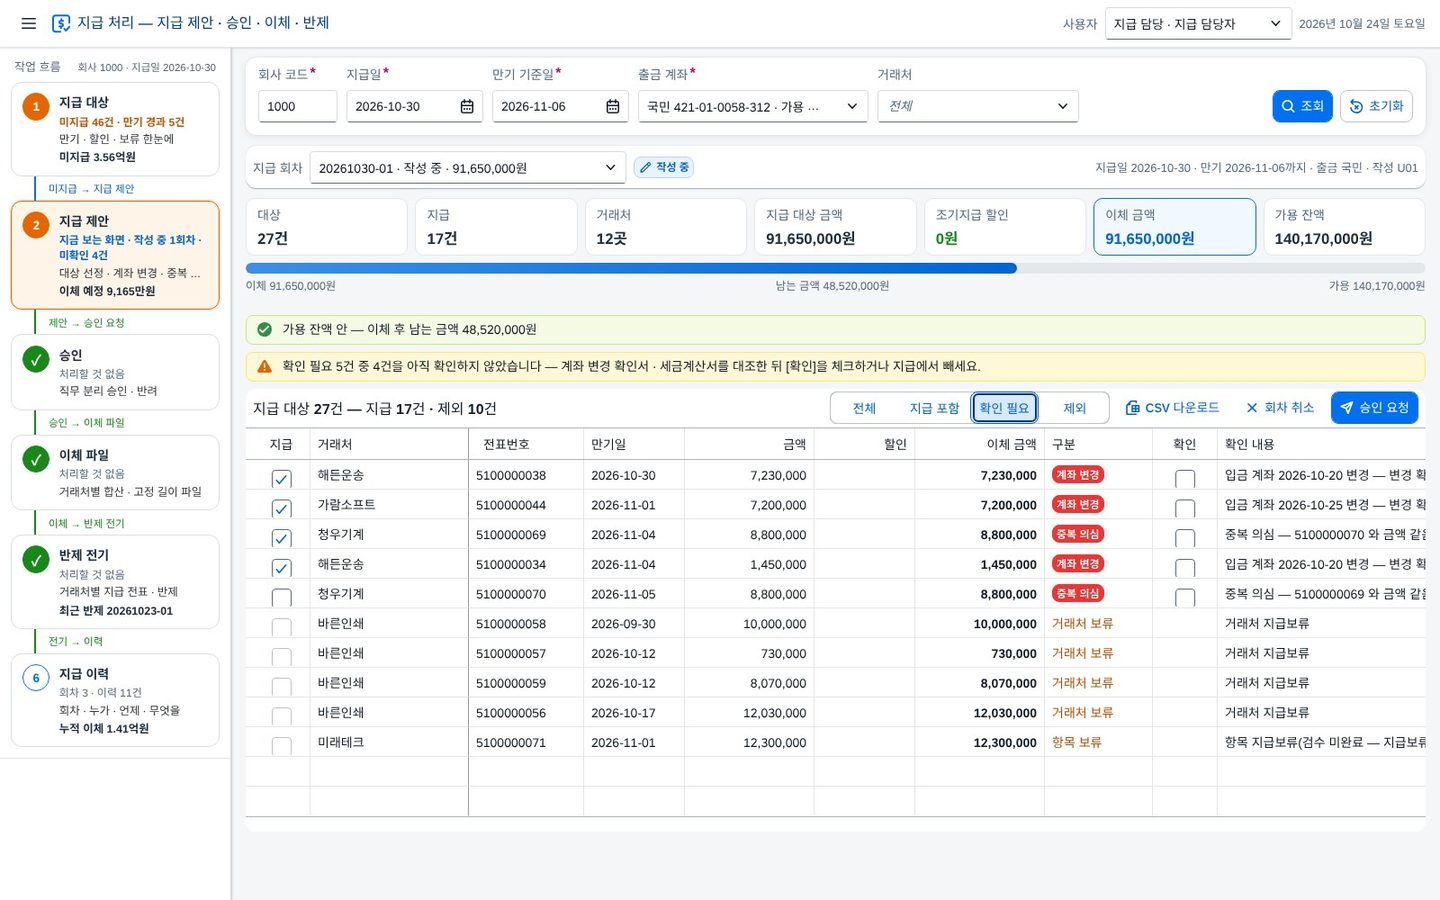Click the payment processing app logo icon
The width and height of the screenshot is (1440, 900).
(x=61, y=23)
